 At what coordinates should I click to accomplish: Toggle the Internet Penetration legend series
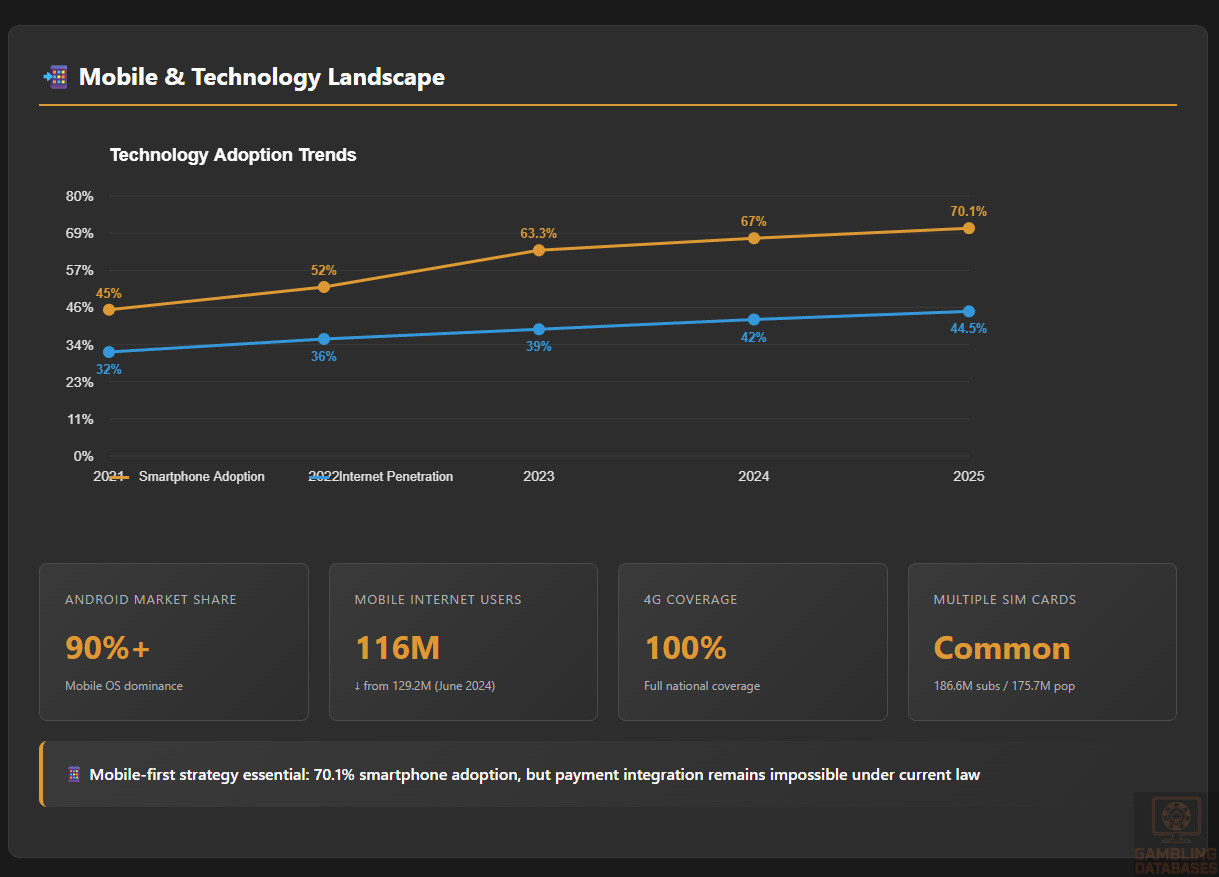[x=396, y=477]
